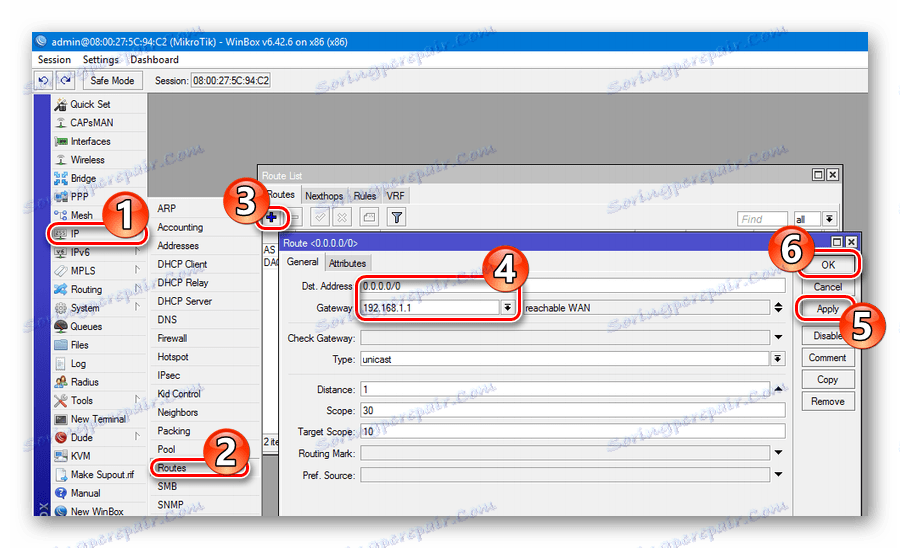Open Wireless sidebar item
Viewport: 900px width, 548px height.
click(99, 160)
